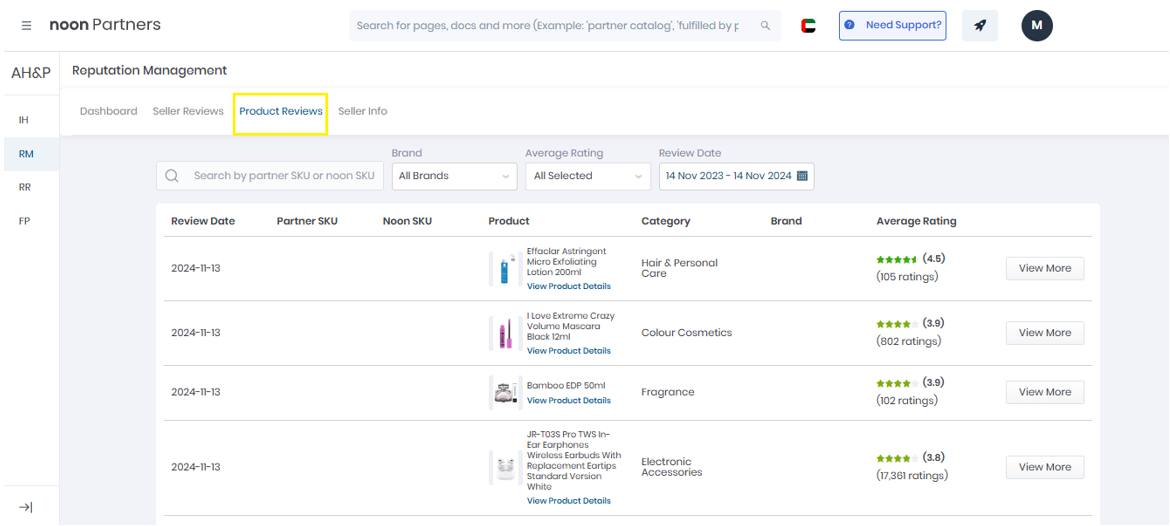Screen dimensions: 1170x526
Task: Click the sidebar collapse arrow icon
Action: tap(26, 507)
